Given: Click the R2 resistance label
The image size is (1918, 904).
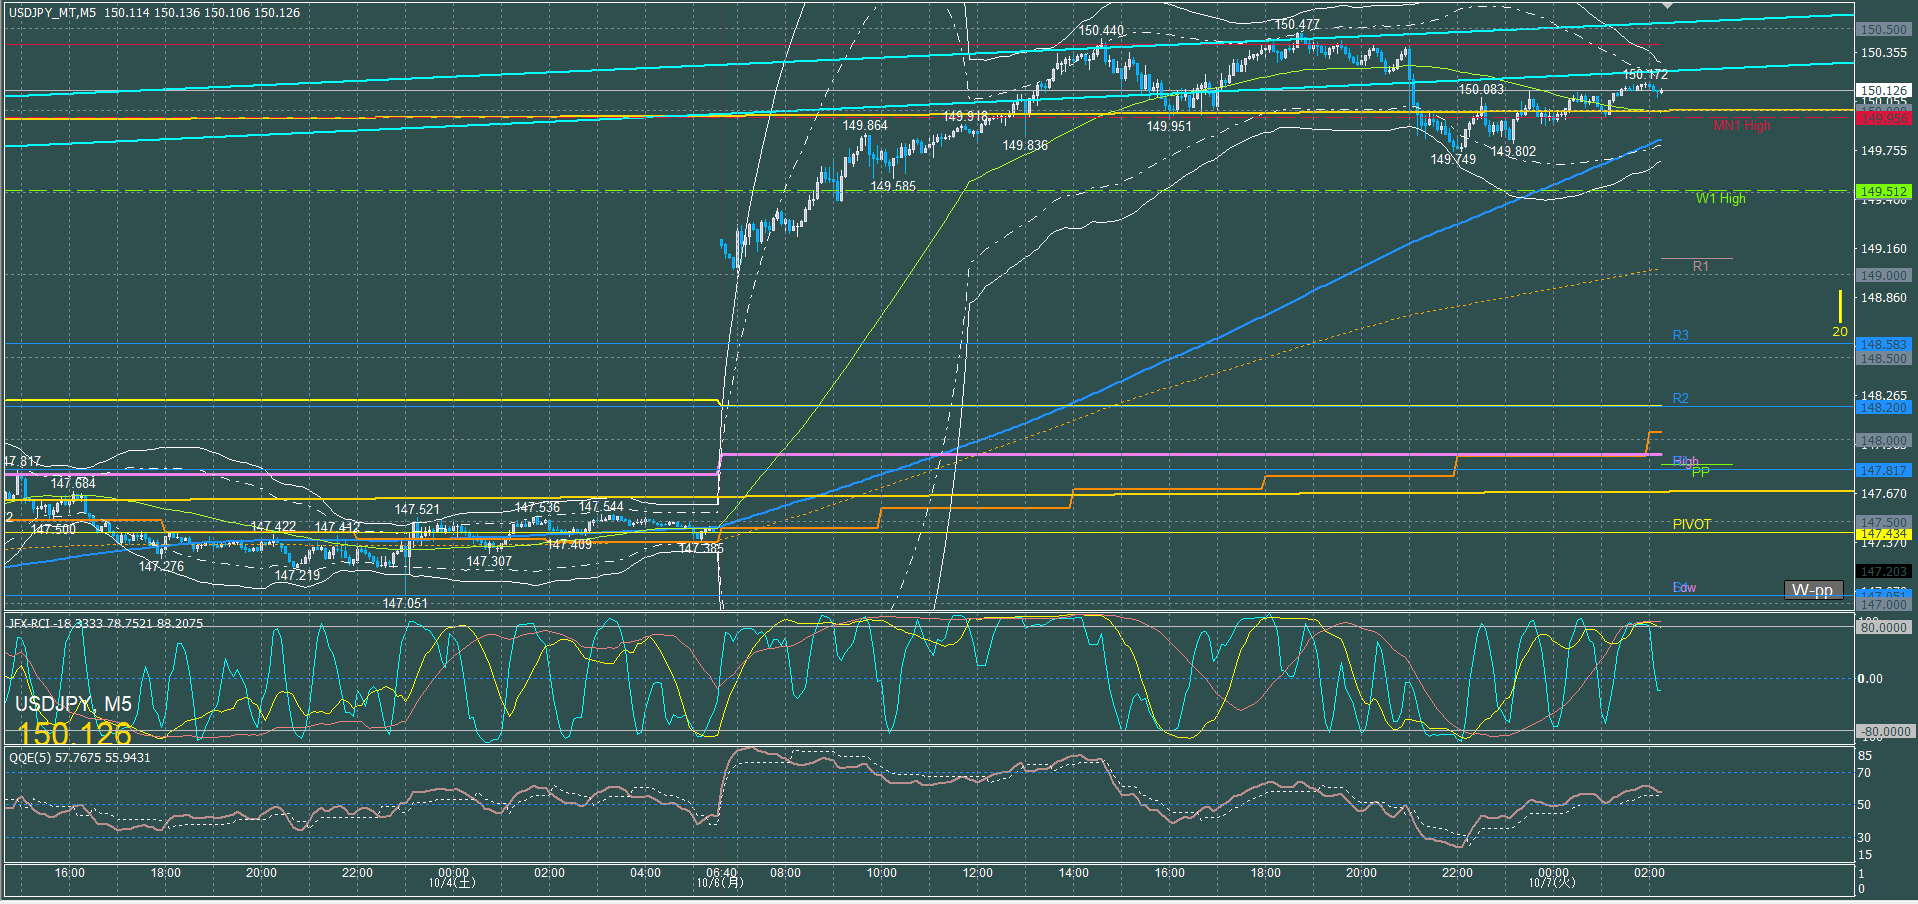Looking at the screenshot, I should point(1680,399).
